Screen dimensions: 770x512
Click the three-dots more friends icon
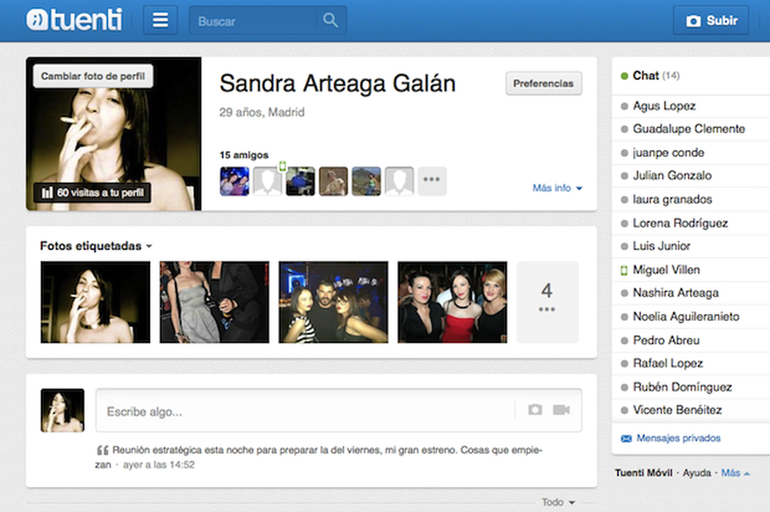432,181
